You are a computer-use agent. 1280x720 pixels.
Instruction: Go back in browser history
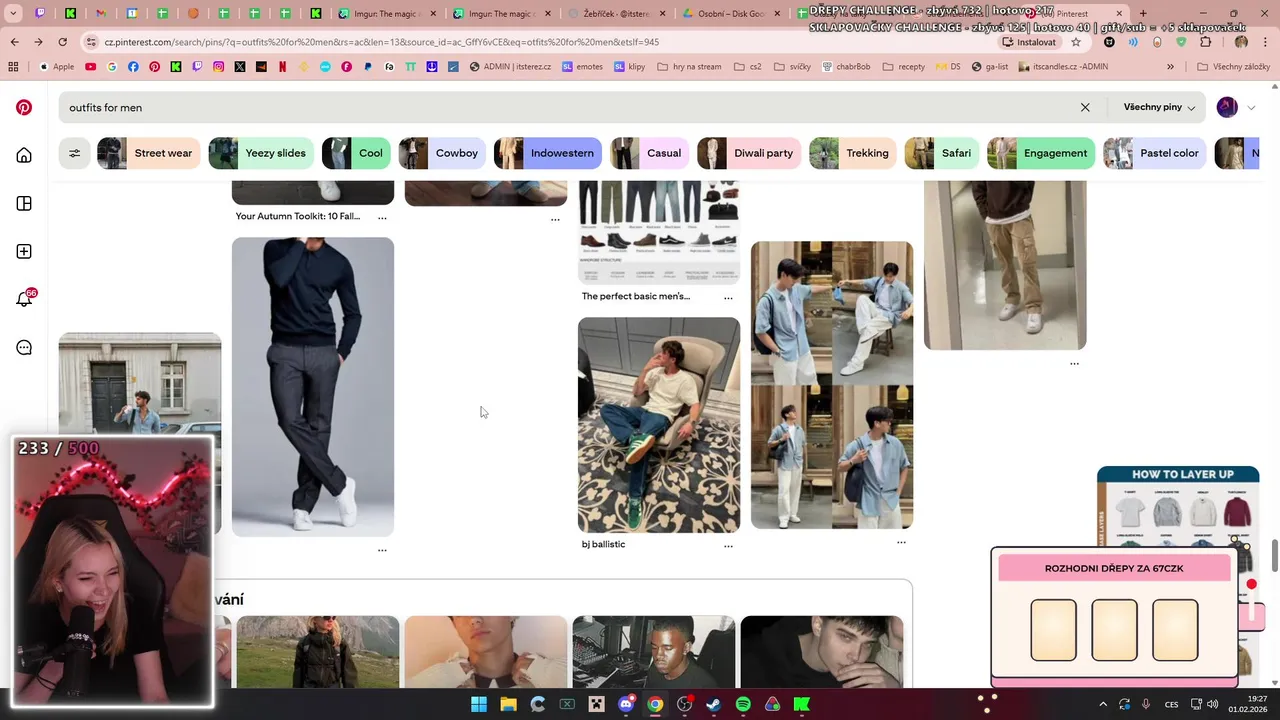(x=14, y=42)
